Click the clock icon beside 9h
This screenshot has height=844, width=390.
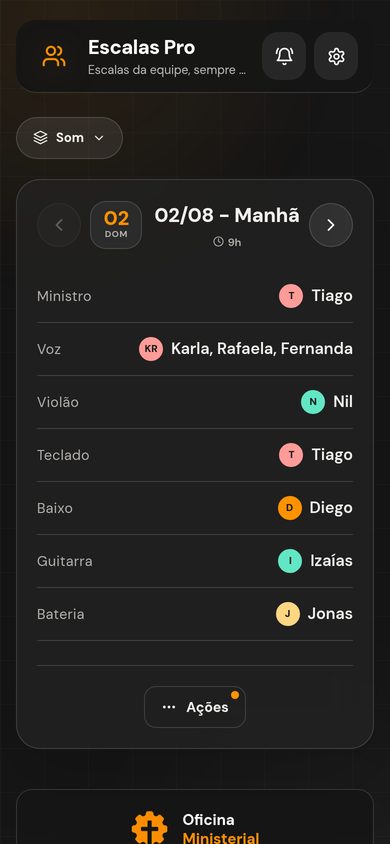coord(218,242)
